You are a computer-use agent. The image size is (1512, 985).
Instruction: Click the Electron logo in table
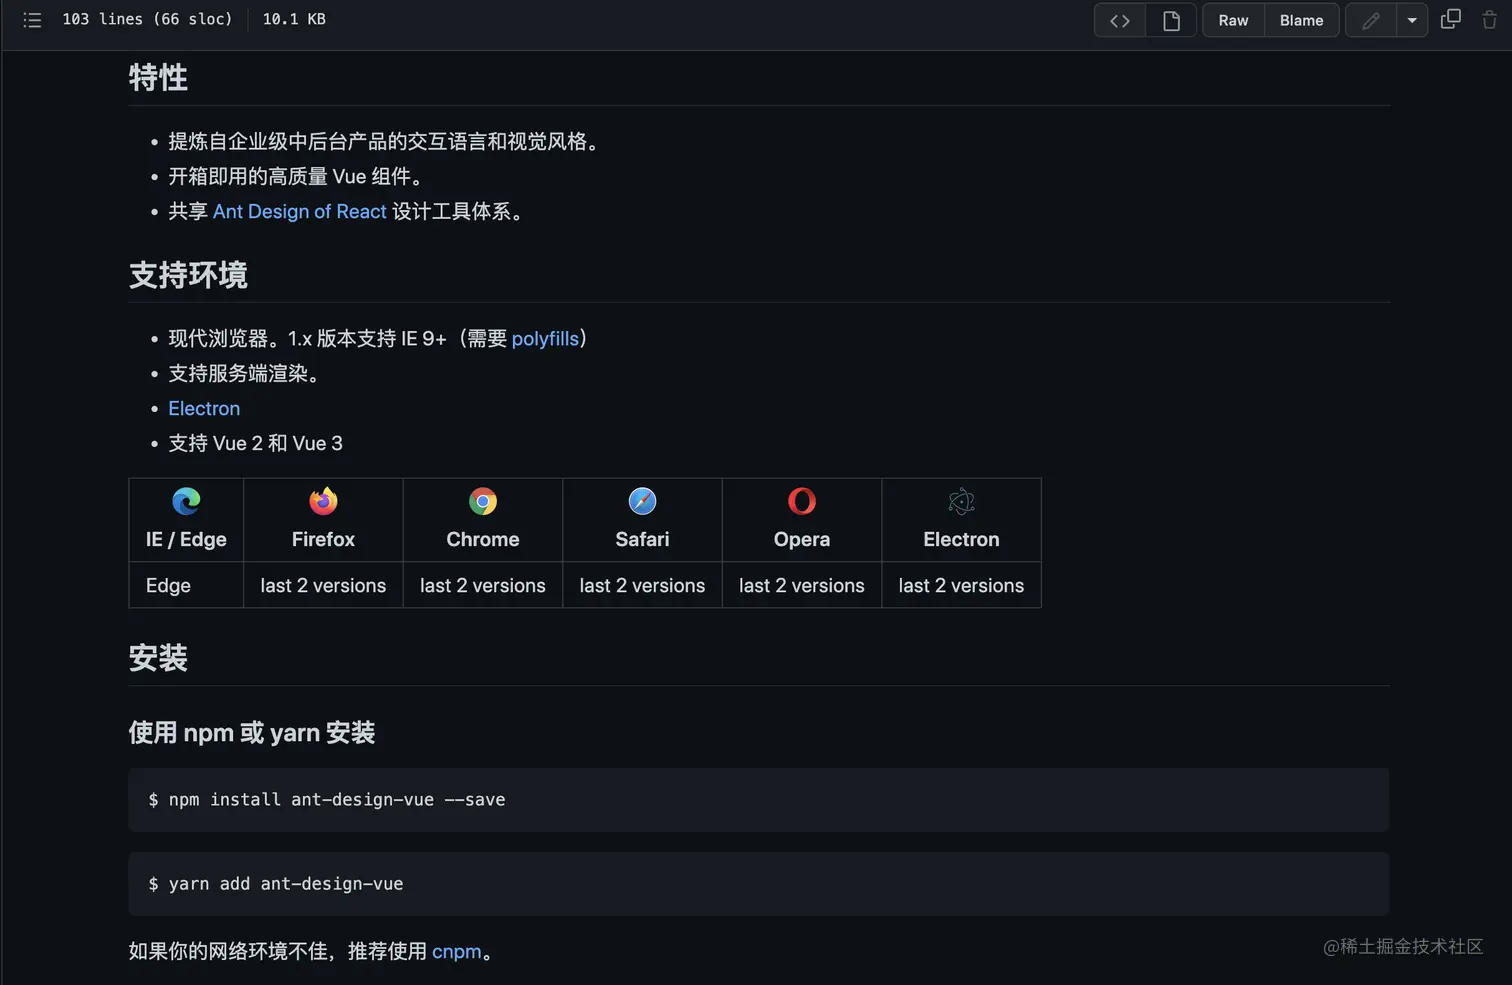[x=961, y=501]
